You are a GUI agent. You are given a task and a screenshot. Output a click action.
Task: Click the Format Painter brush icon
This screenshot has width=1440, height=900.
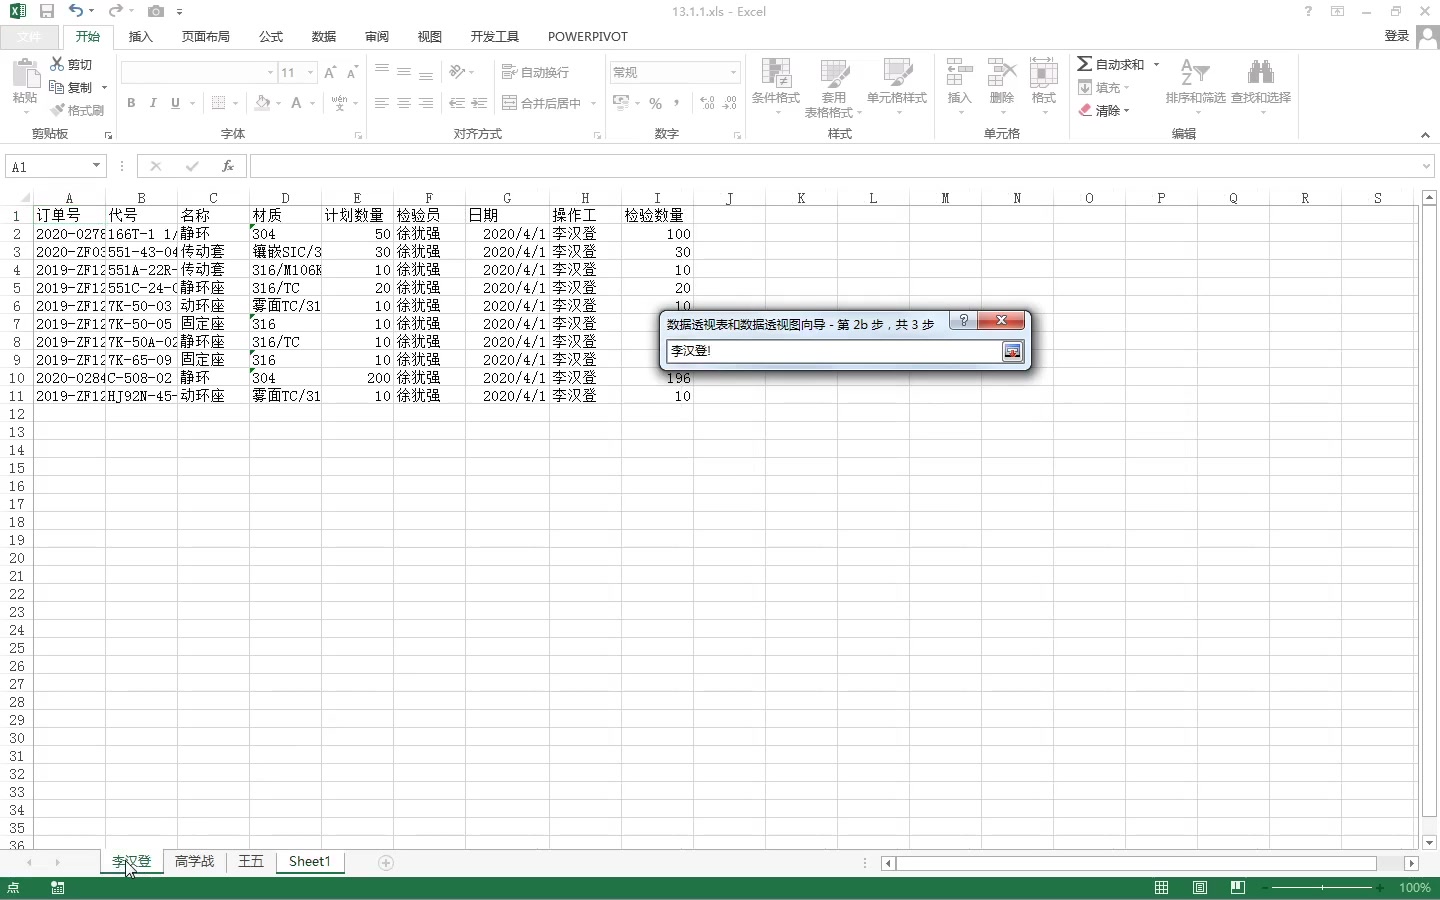pyautogui.click(x=57, y=110)
